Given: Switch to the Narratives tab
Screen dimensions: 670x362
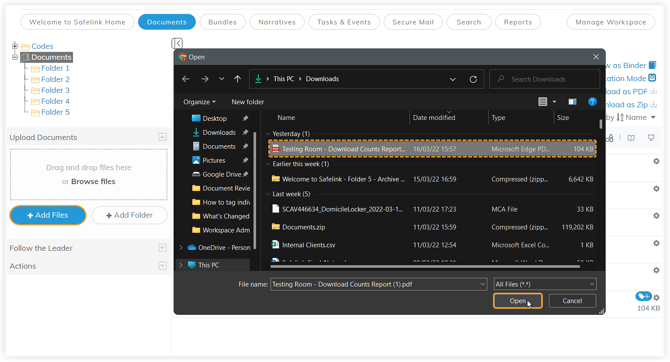Looking at the screenshot, I should (x=277, y=22).
